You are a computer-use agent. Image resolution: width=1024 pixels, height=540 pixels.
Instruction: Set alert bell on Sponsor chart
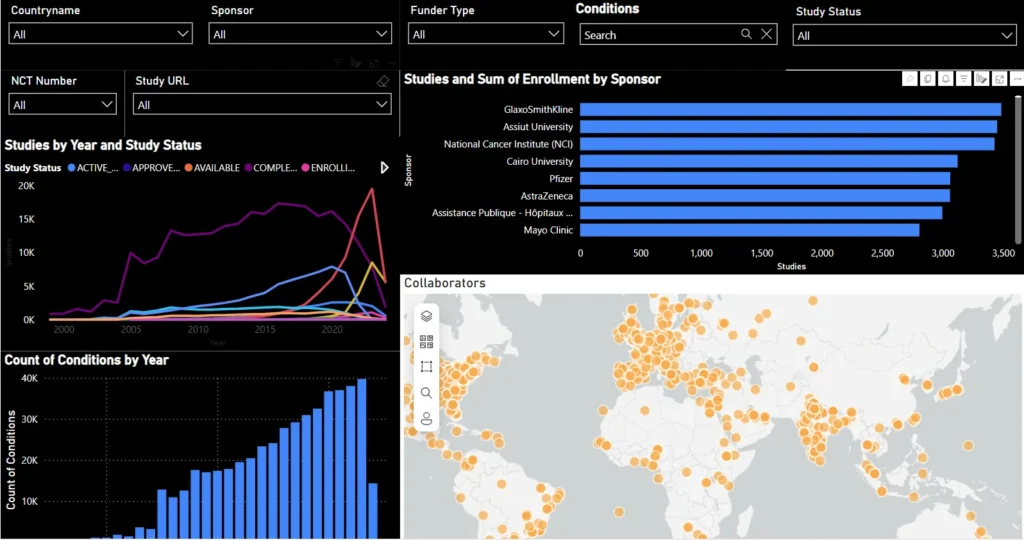point(946,79)
